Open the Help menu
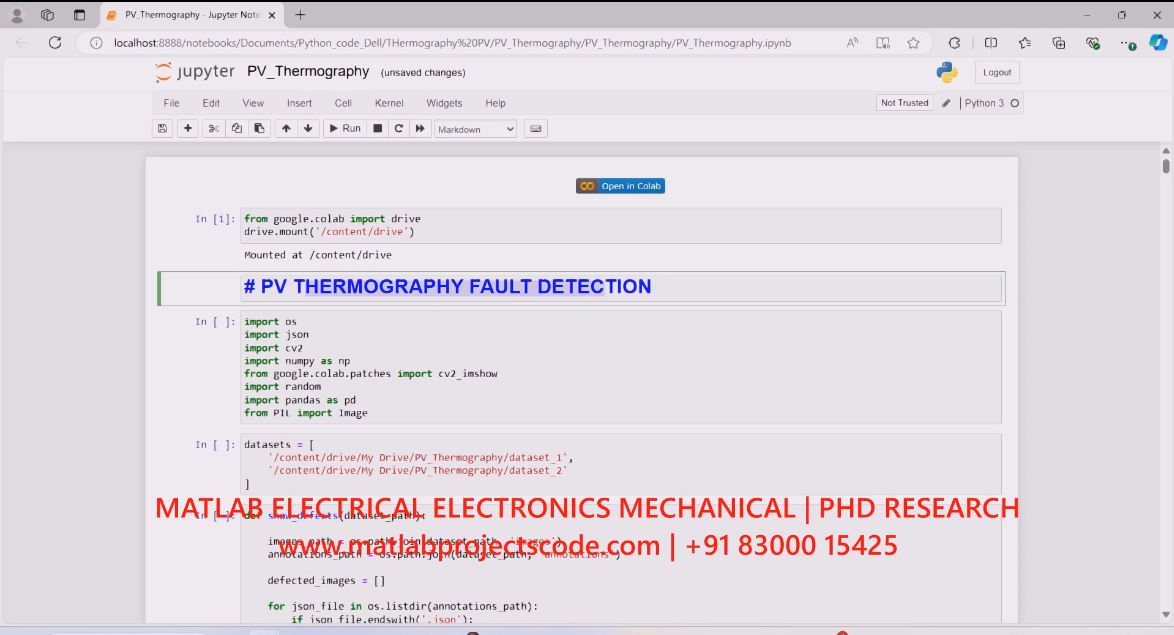The height and width of the screenshot is (635, 1174). (496, 103)
